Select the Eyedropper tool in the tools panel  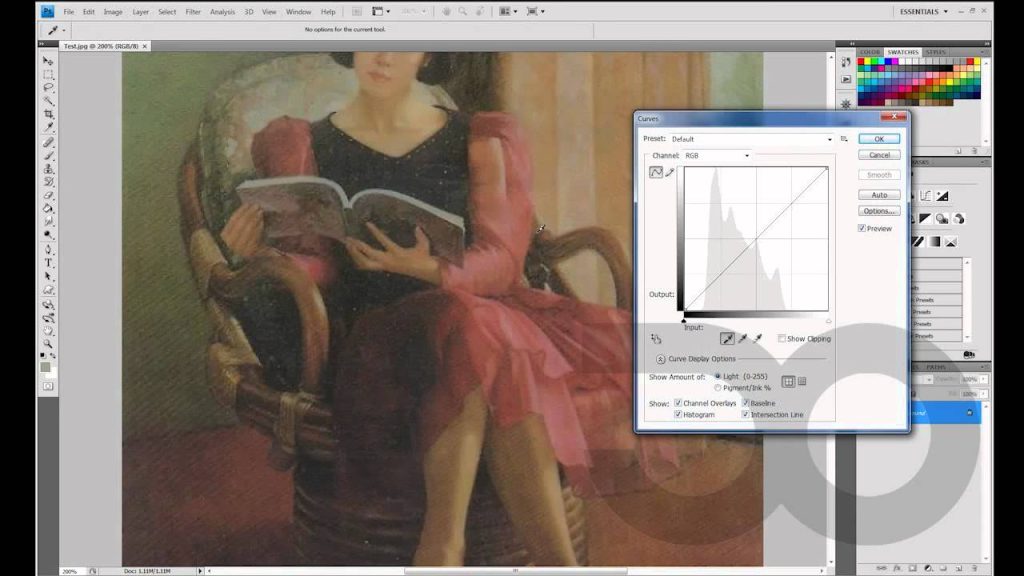tap(48, 127)
